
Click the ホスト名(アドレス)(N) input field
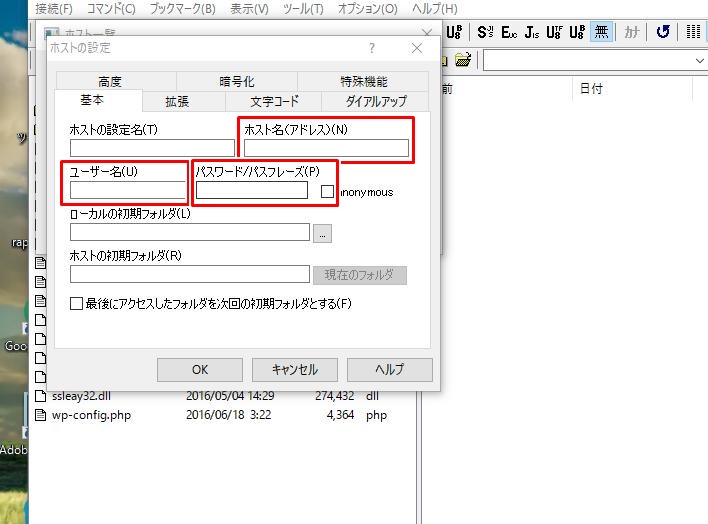pos(326,148)
